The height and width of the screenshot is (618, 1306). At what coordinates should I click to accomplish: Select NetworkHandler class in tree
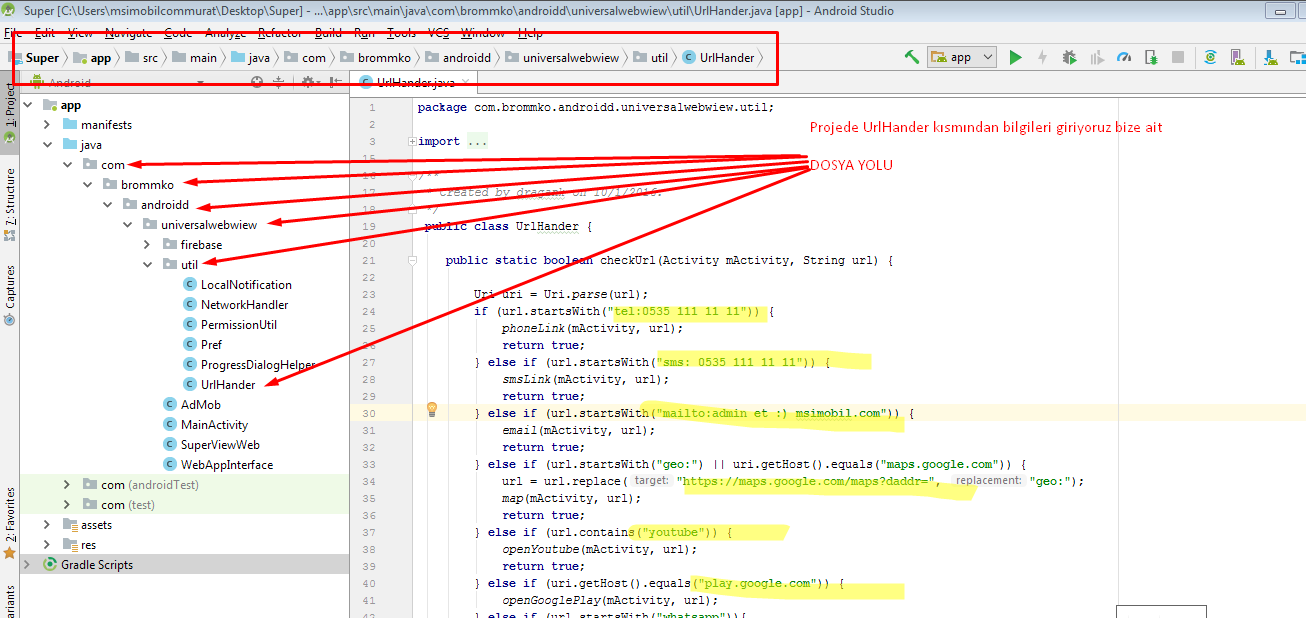(235, 305)
